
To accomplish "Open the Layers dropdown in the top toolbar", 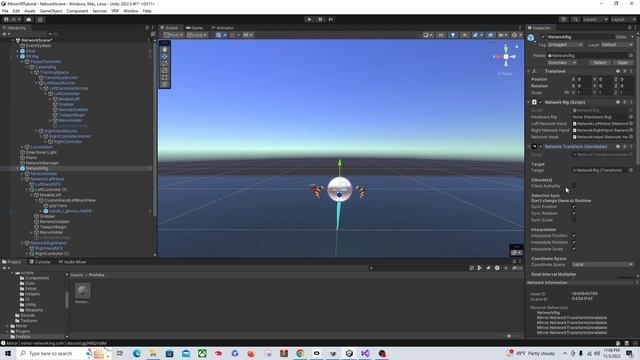I will pyautogui.click(x=595, y=19).
